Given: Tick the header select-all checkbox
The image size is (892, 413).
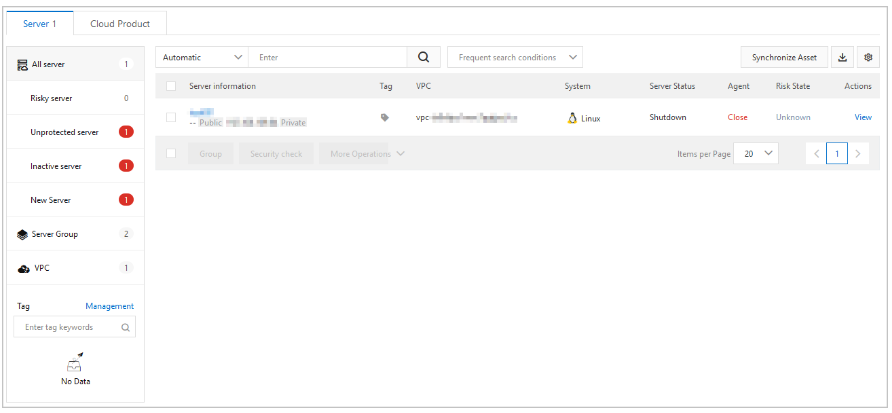Looking at the screenshot, I should point(171,86).
